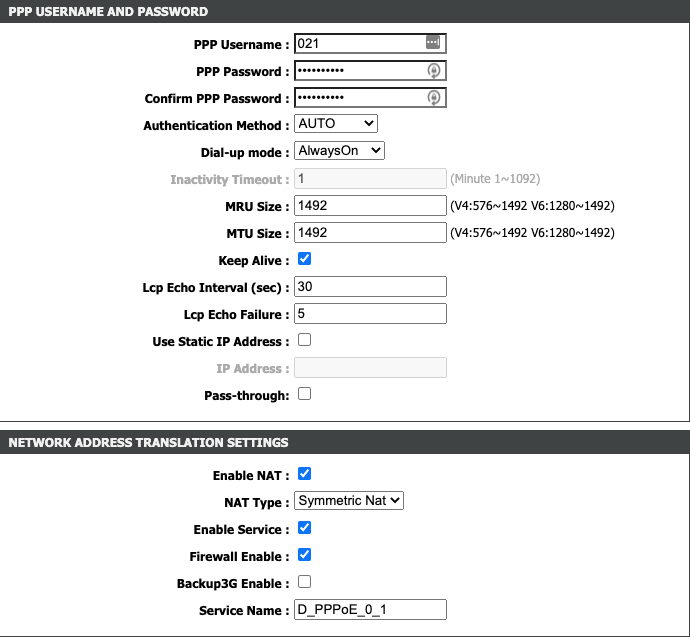Click the 'PPP USERNAME AND PASSWORD' section header
This screenshot has height=637, width=690.
coord(108,11)
